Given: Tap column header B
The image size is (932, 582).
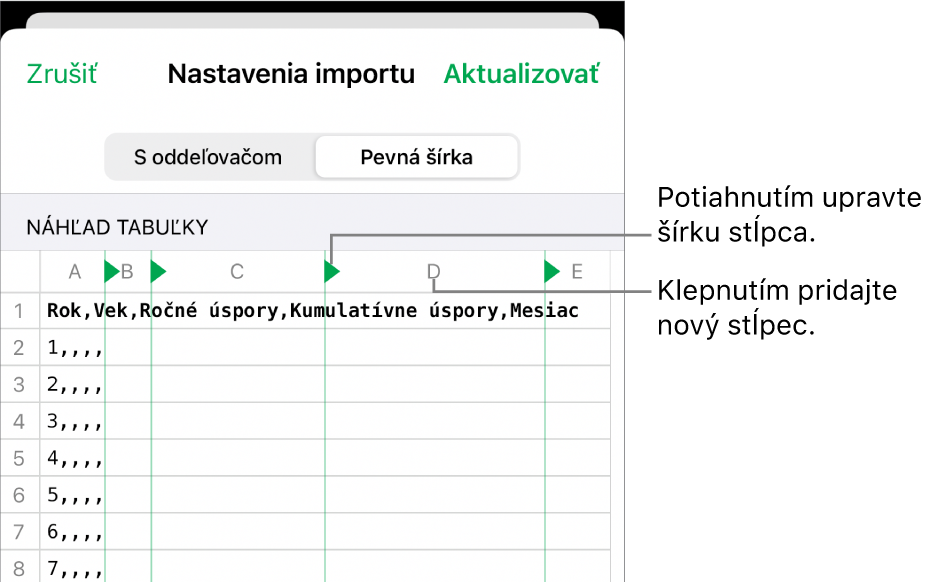Looking at the screenshot, I should pyautogui.click(x=127, y=272).
